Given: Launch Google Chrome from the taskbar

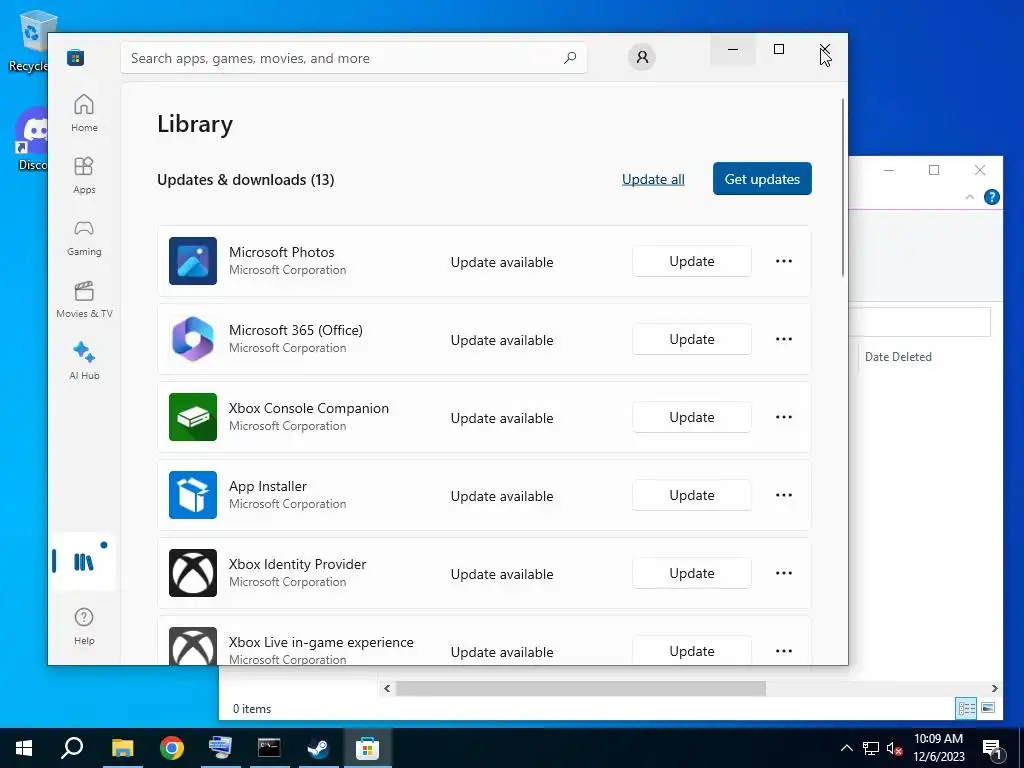Looking at the screenshot, I should 172,748.
